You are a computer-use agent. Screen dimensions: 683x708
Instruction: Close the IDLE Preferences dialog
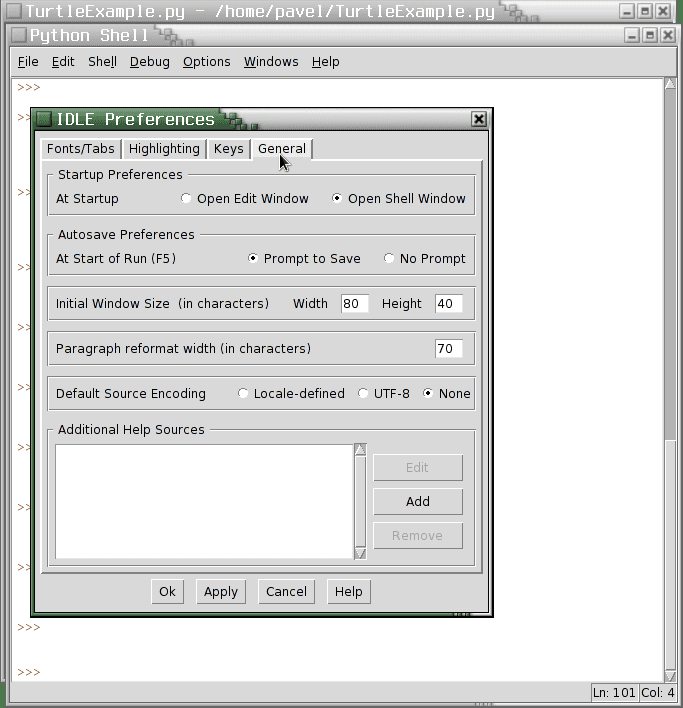[479, 119]
